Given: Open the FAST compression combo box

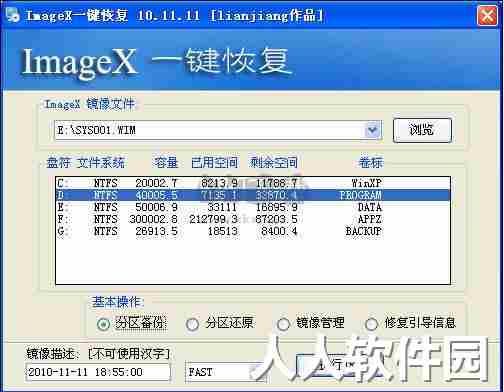Looking at the screenshot, I should click(225, 372).
